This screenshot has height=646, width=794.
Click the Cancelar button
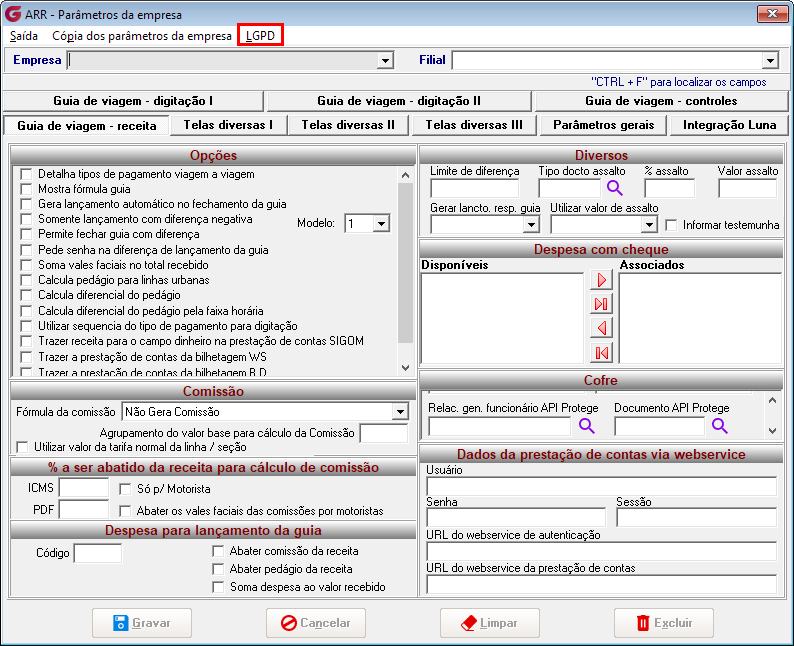pyautogui.click(x=316, y=623)
